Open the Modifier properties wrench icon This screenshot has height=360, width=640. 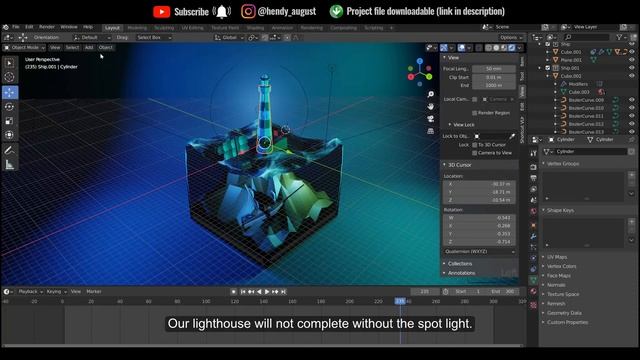[533, 236]
